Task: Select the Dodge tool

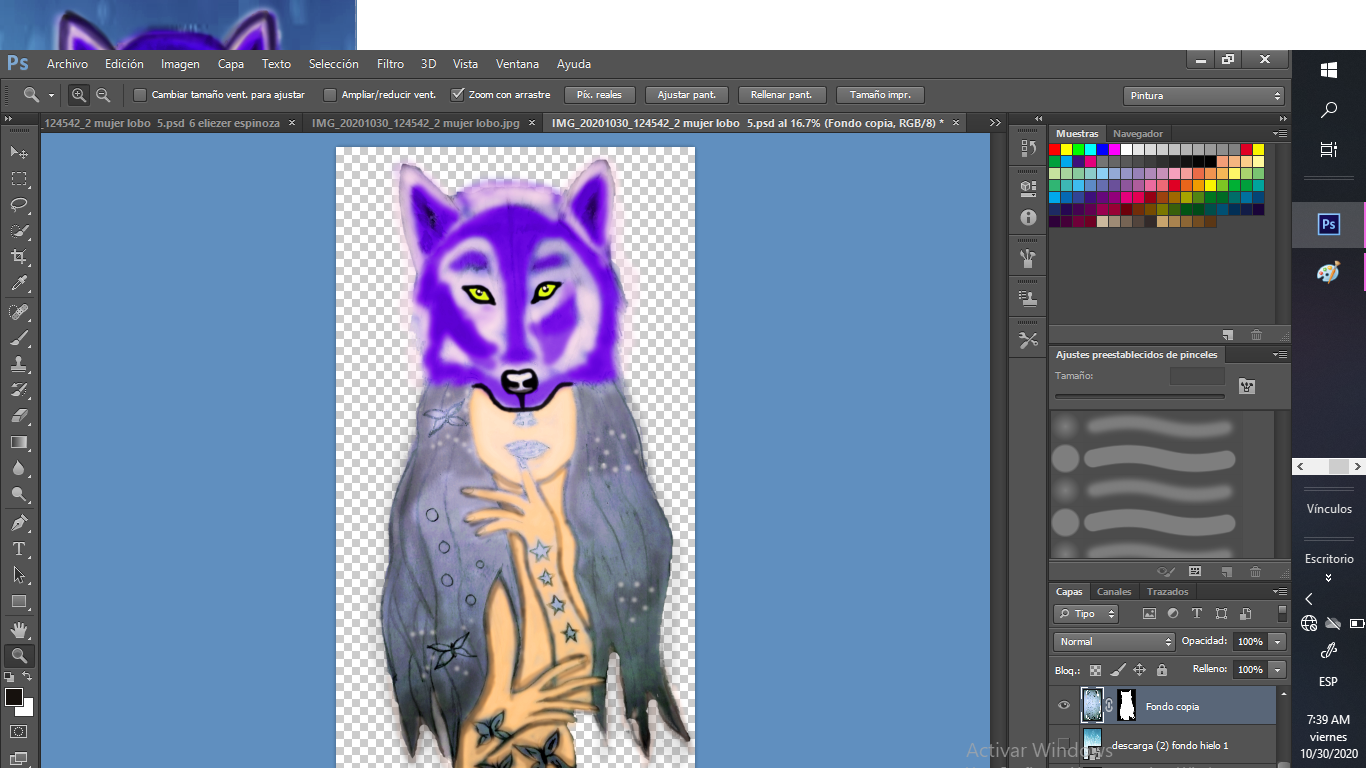Action: click(19, 494)
